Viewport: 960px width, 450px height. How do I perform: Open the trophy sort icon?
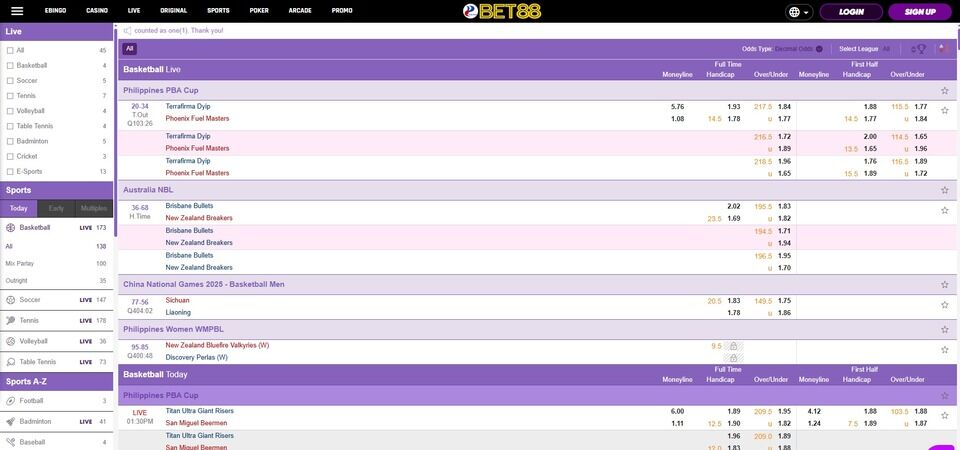click(x=919, y=49)
